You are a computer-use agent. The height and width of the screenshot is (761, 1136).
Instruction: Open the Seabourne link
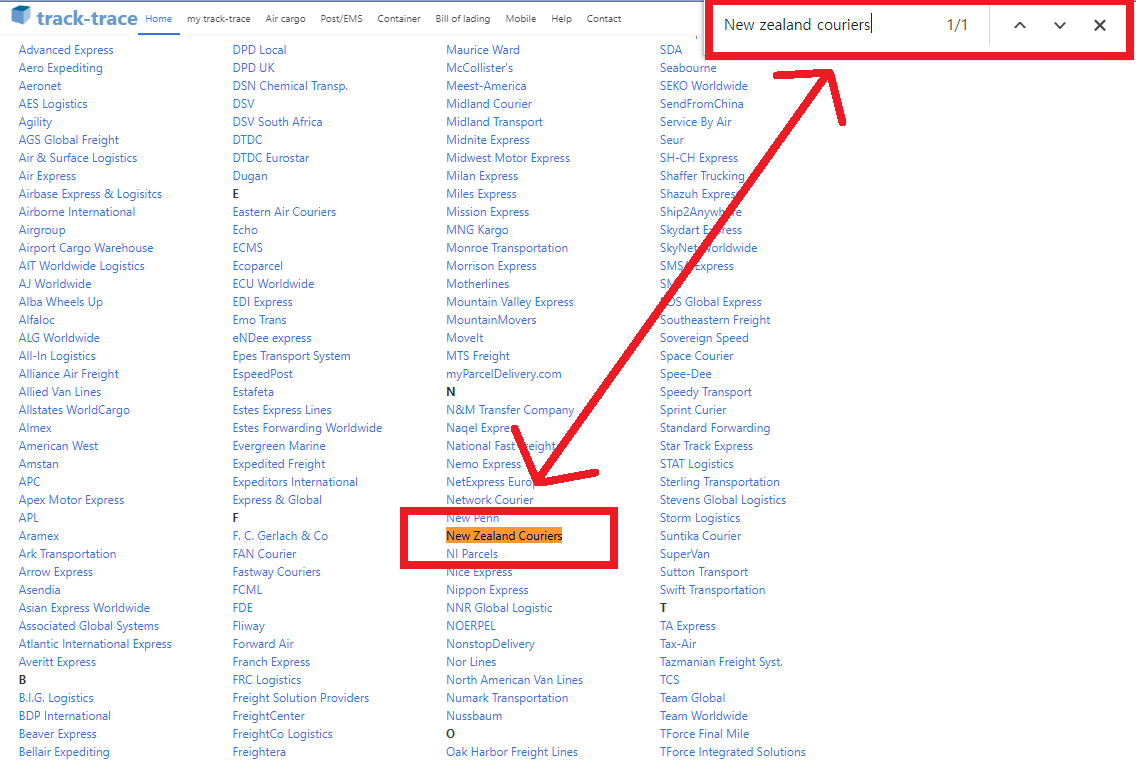coord(688,68)
